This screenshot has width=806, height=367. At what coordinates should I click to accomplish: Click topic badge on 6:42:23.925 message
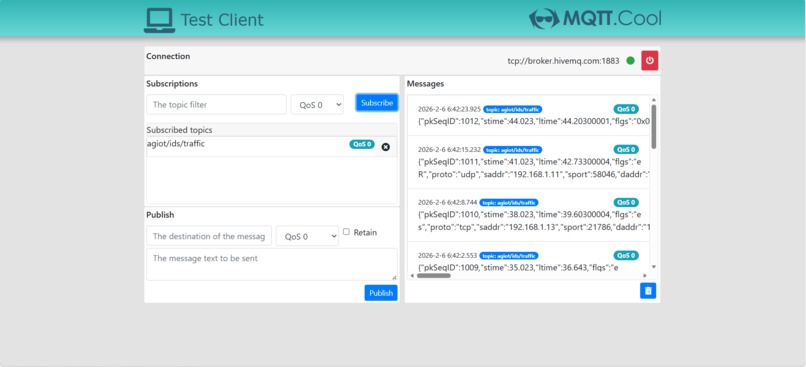512,109
